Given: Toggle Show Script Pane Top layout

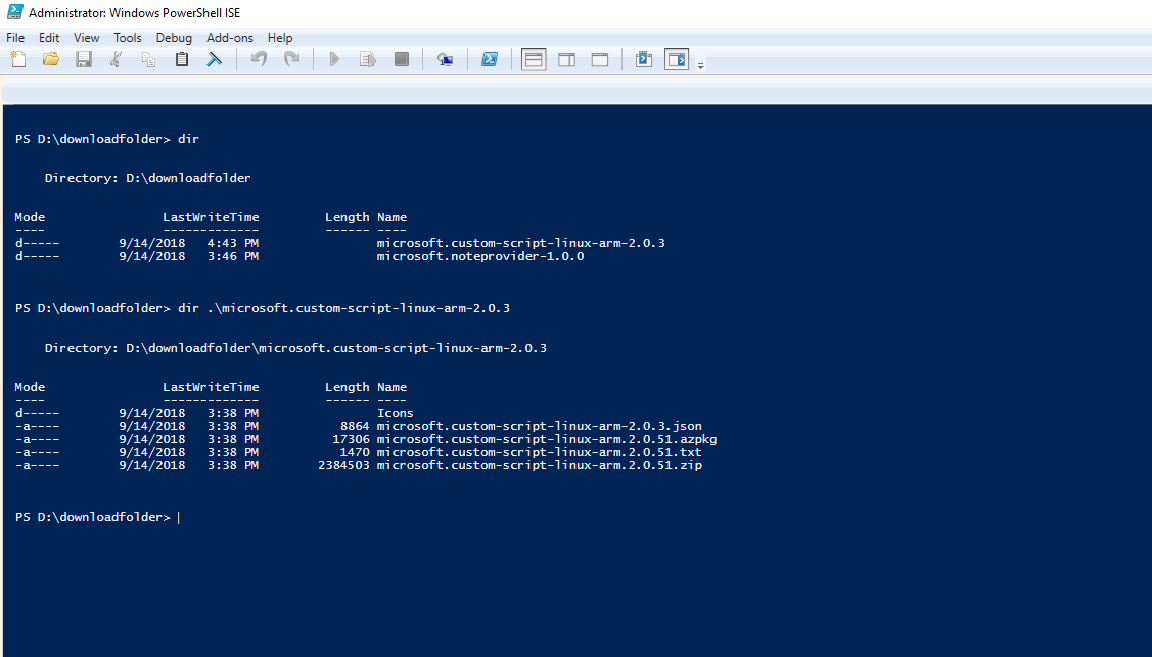Looking at the screenshot, I should tap(533, 60).
